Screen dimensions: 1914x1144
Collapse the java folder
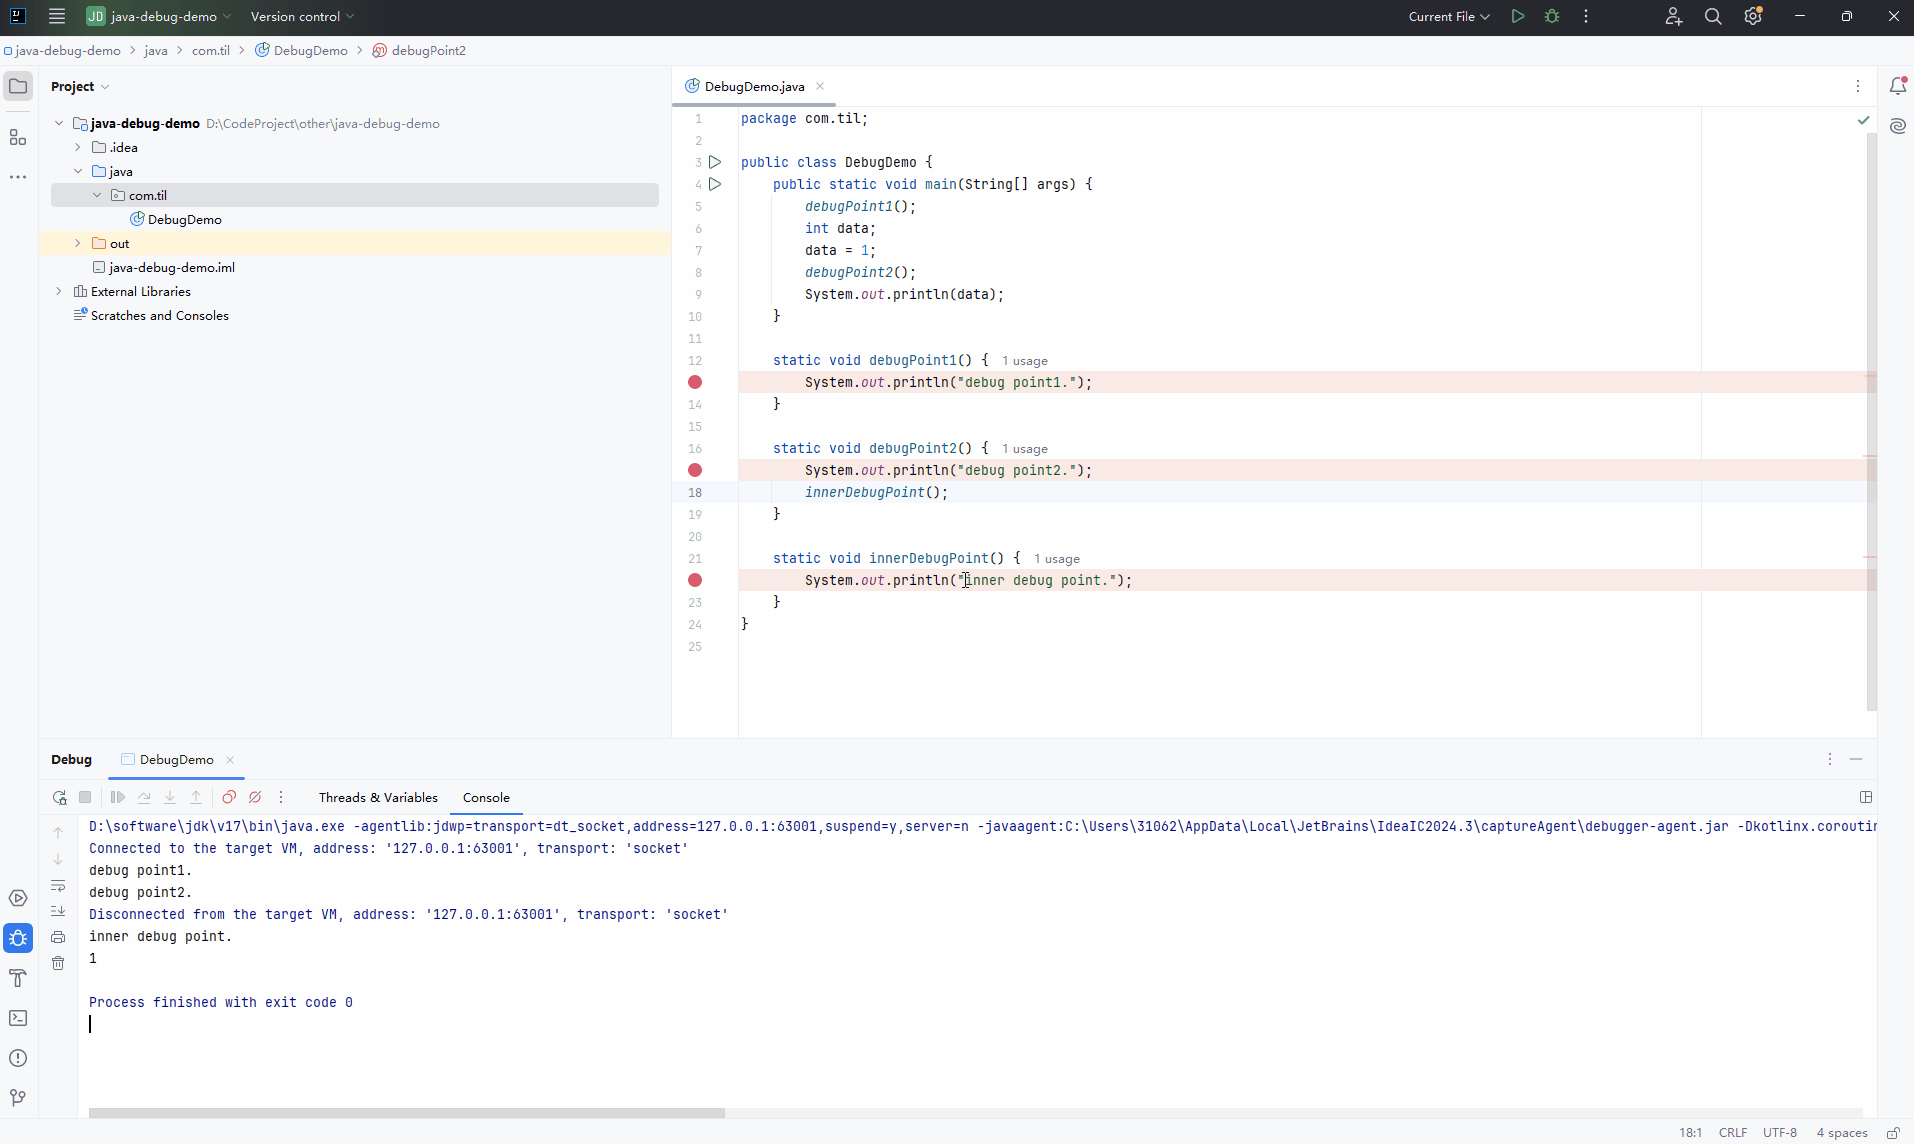pyautogui.click(x=78, y=171)
